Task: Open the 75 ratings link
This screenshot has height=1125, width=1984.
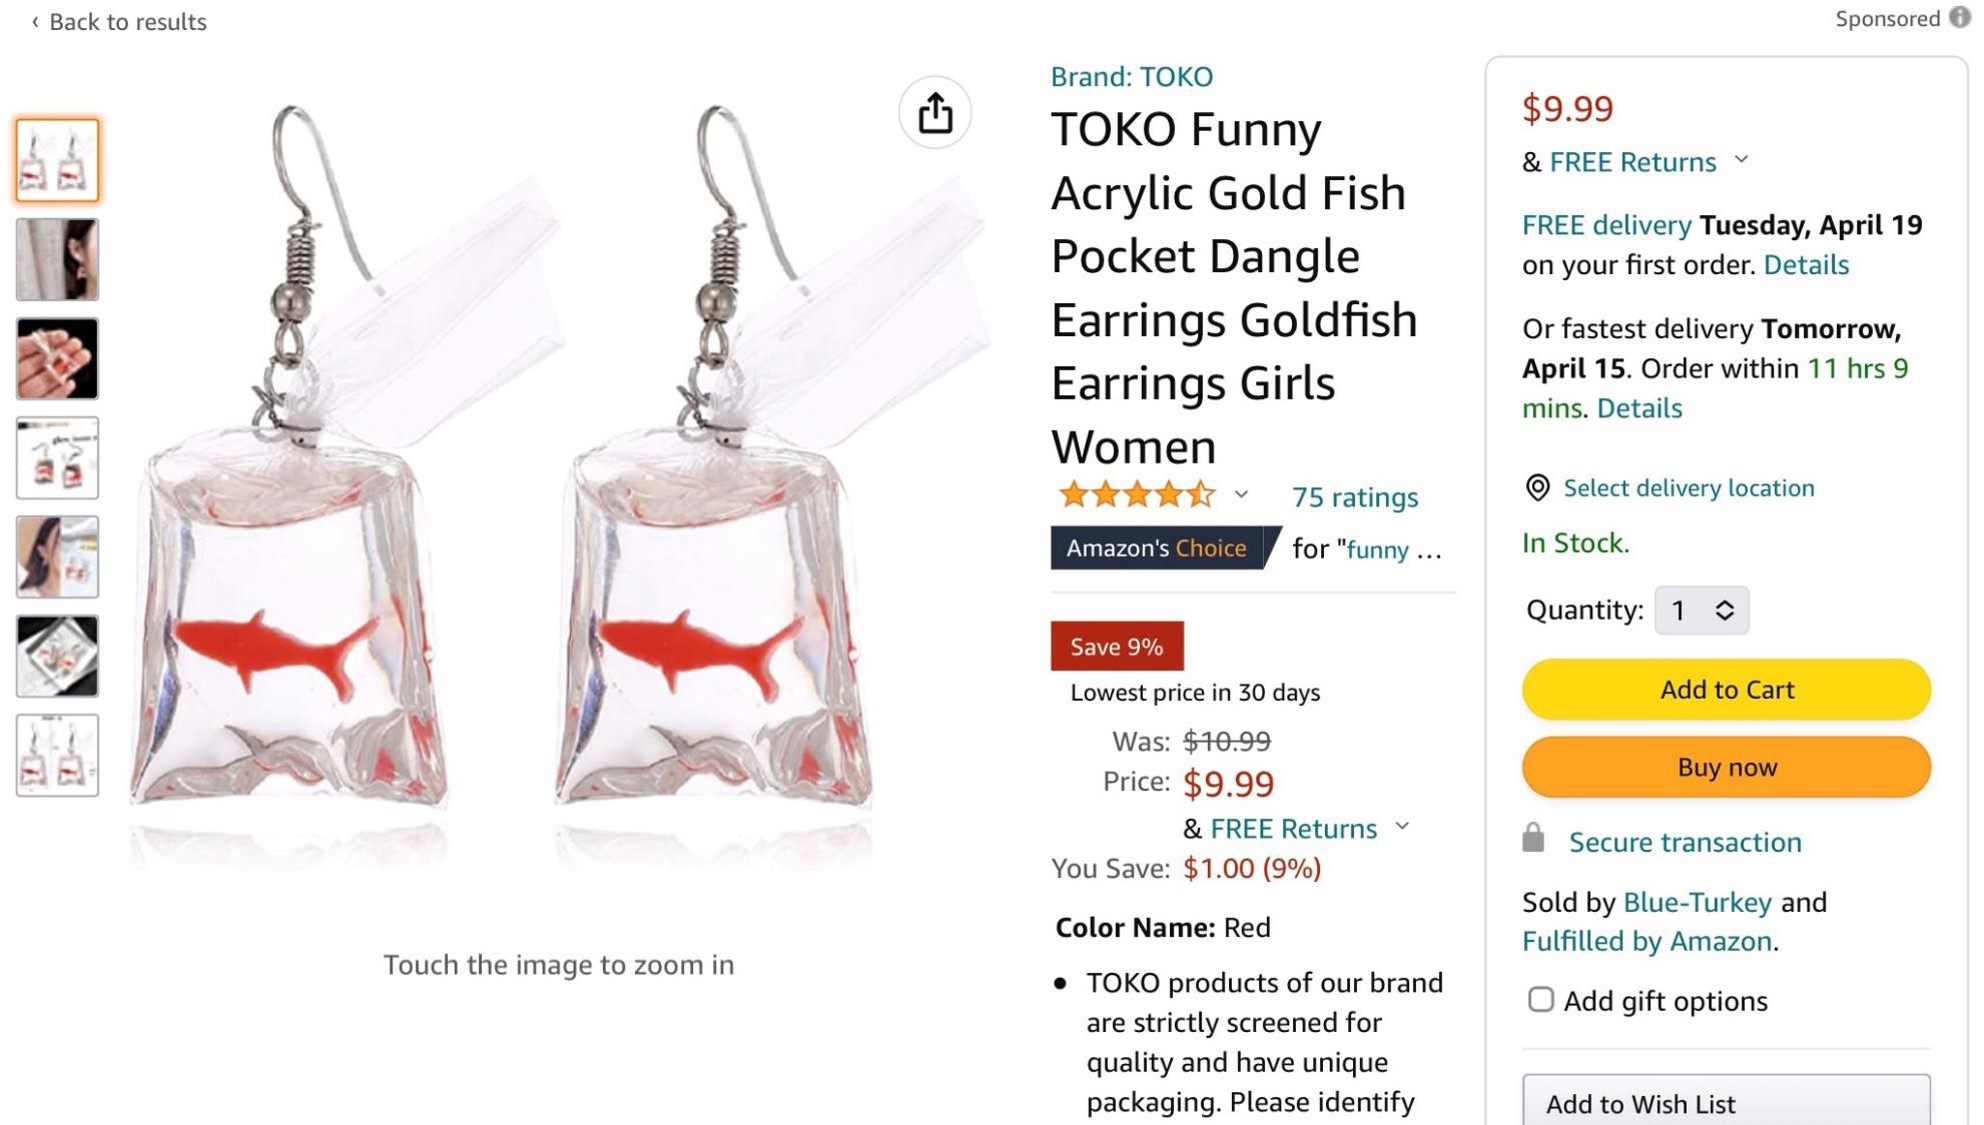Action: coord(1354,497)
